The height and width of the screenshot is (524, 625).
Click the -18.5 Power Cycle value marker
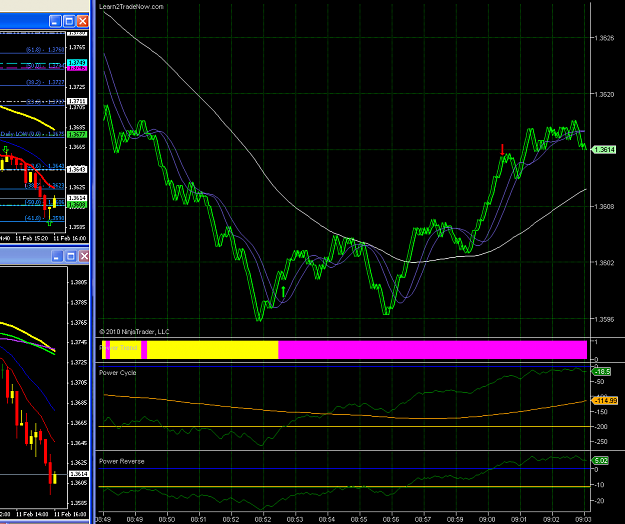click(602, 372)
